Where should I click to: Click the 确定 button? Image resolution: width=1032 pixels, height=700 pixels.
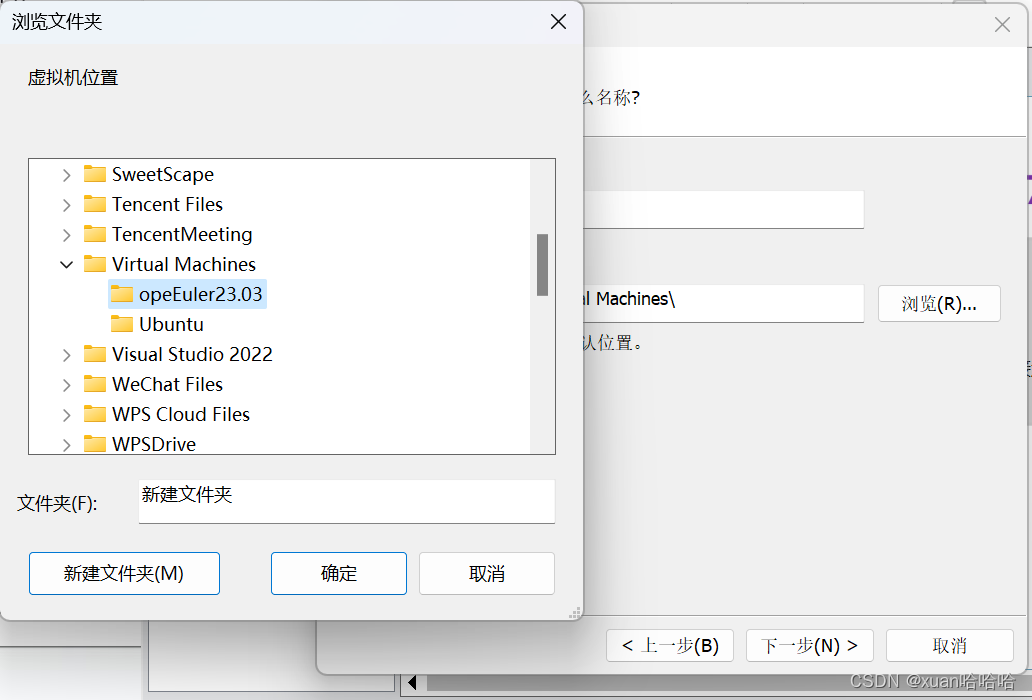coord(338,573)
